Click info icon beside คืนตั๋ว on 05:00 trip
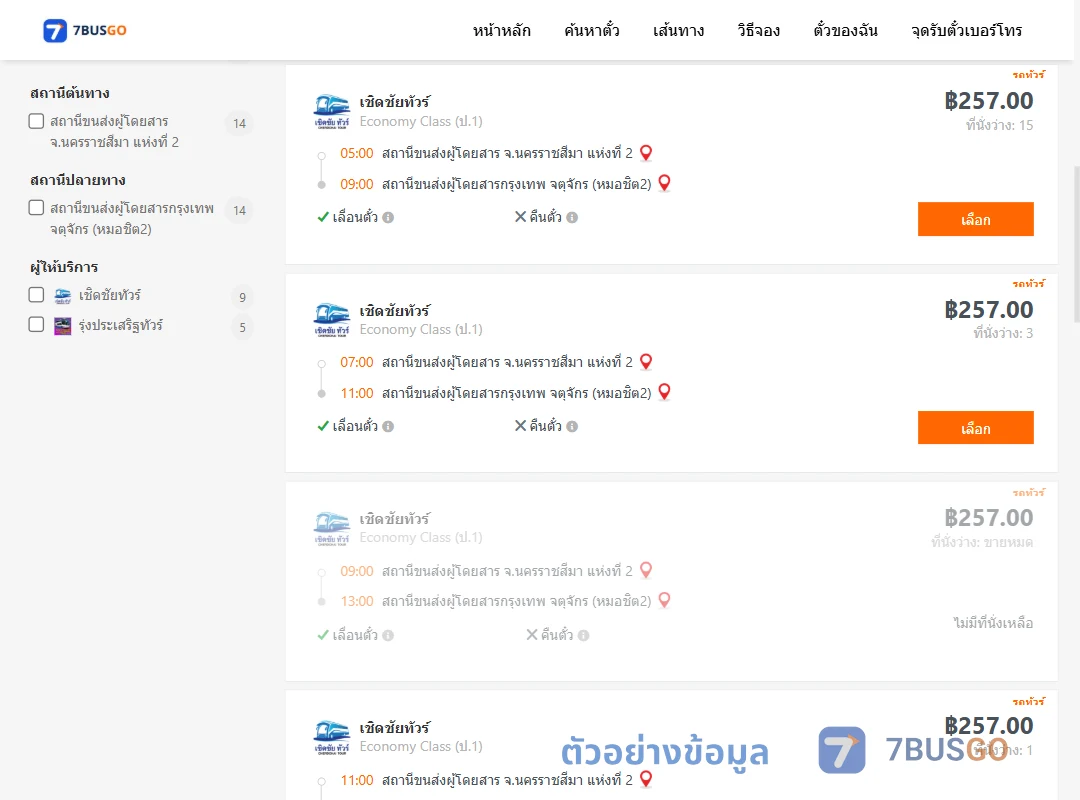The image size is (1080, 800). [572, 218]
